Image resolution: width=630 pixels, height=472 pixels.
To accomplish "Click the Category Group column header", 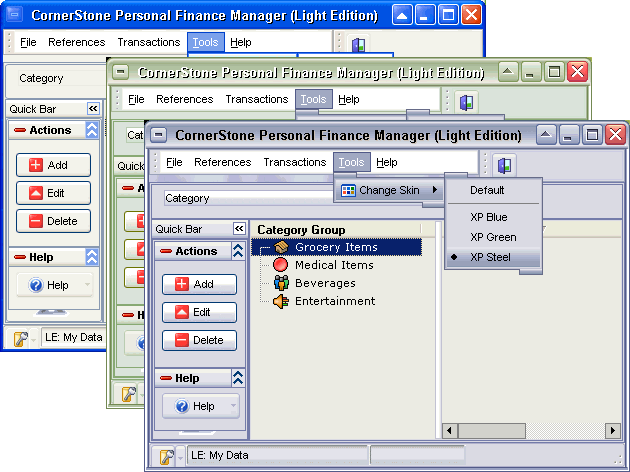I will click(x=338, y=229).
